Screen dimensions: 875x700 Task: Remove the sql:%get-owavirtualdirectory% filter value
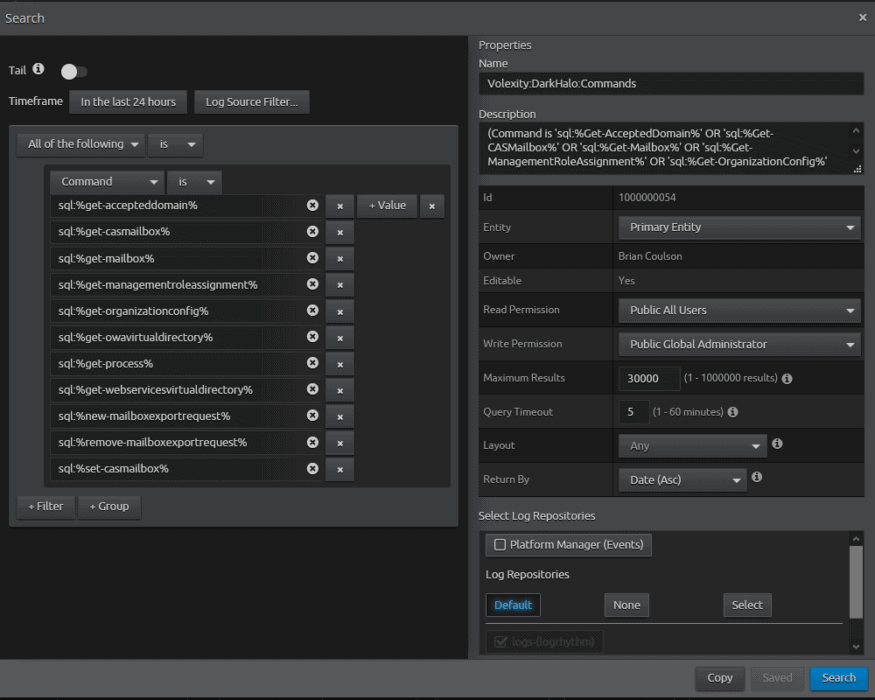coord(313,337)
